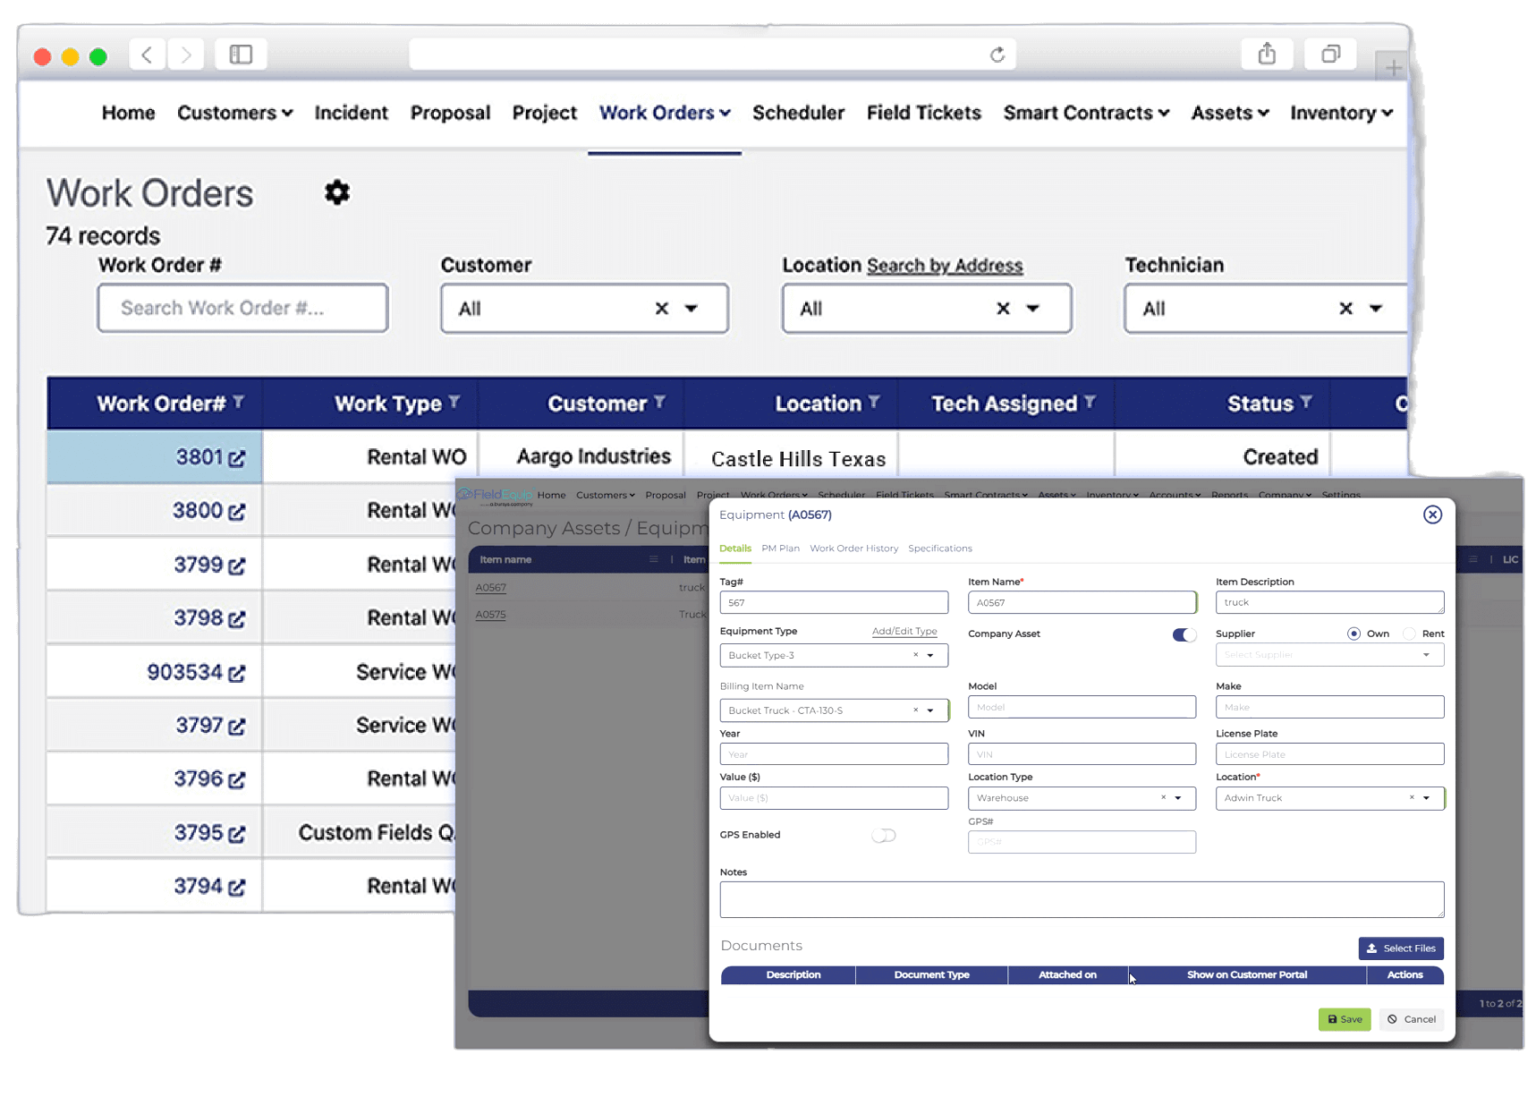The height and width of the screenshot is (1097, 1536).
Task: Expand the Customer filter dropdown
Action: coord(689,308)
